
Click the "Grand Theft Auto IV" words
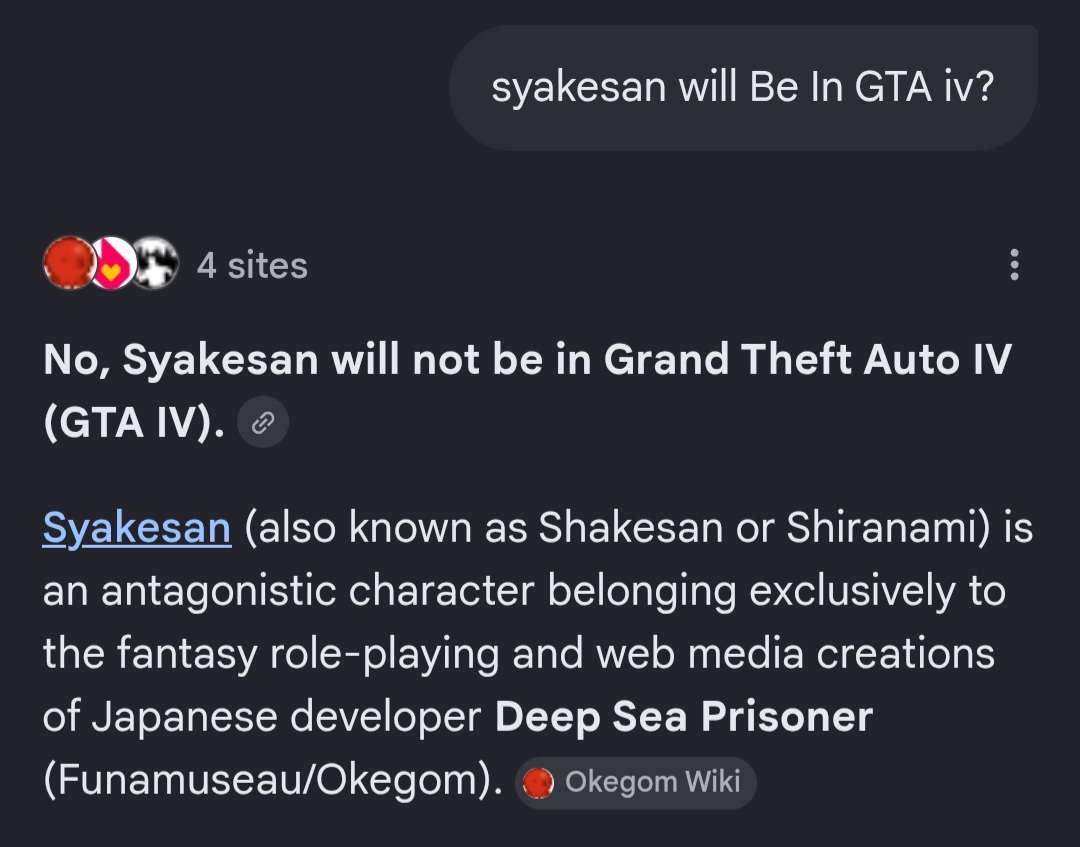point(807,359)
